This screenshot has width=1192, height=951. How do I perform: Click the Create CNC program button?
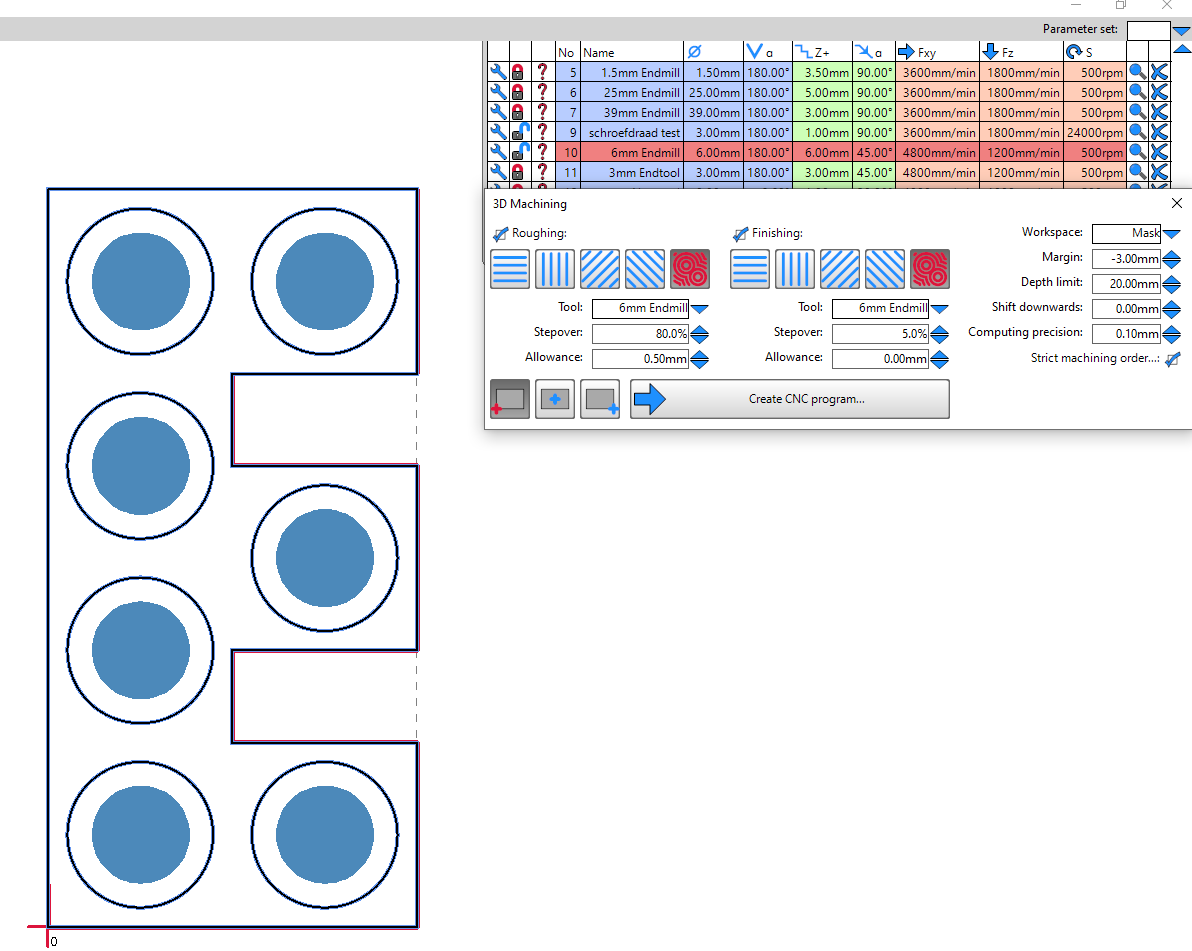[x=790, y=399]
